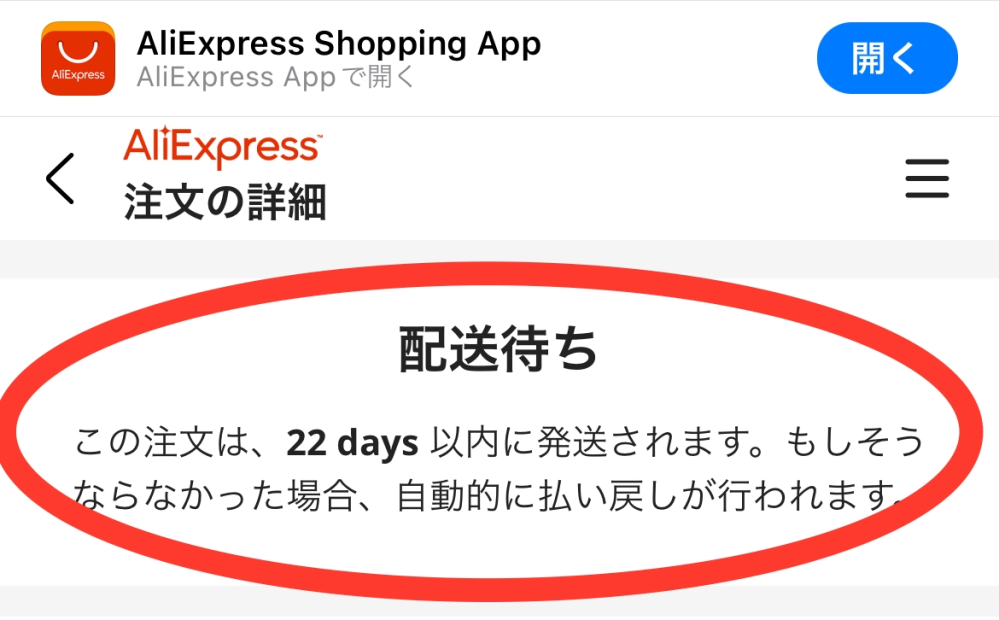Tap the 開く button

887,58
